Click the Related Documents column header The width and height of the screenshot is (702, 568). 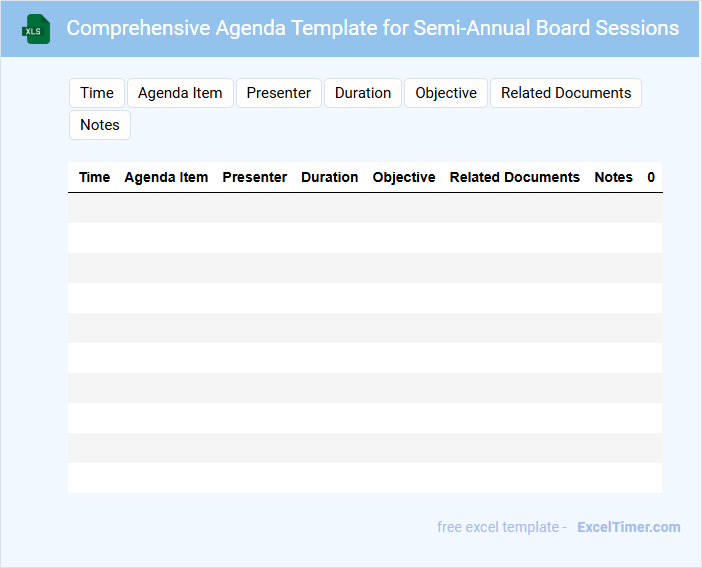pos(515,177)
